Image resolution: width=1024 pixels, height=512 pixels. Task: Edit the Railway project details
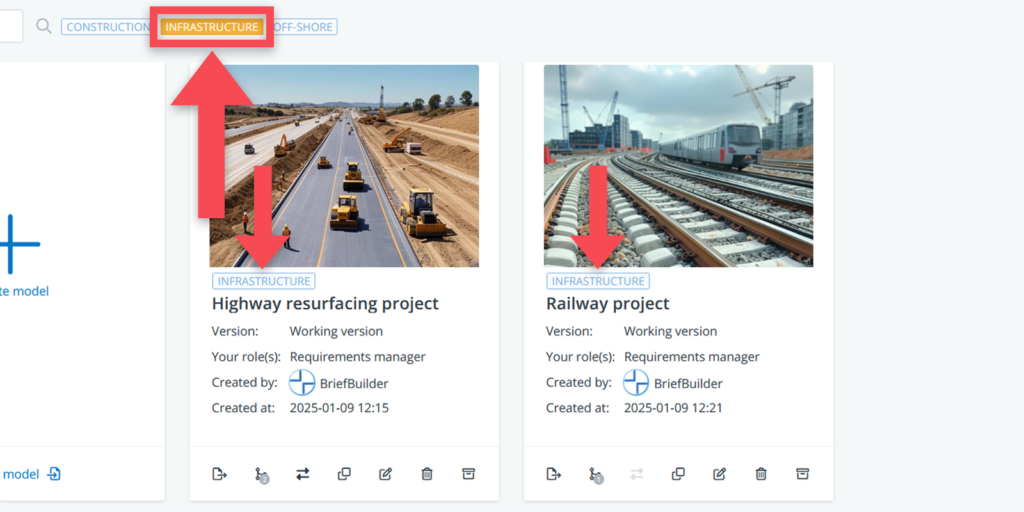coord(720,474)
